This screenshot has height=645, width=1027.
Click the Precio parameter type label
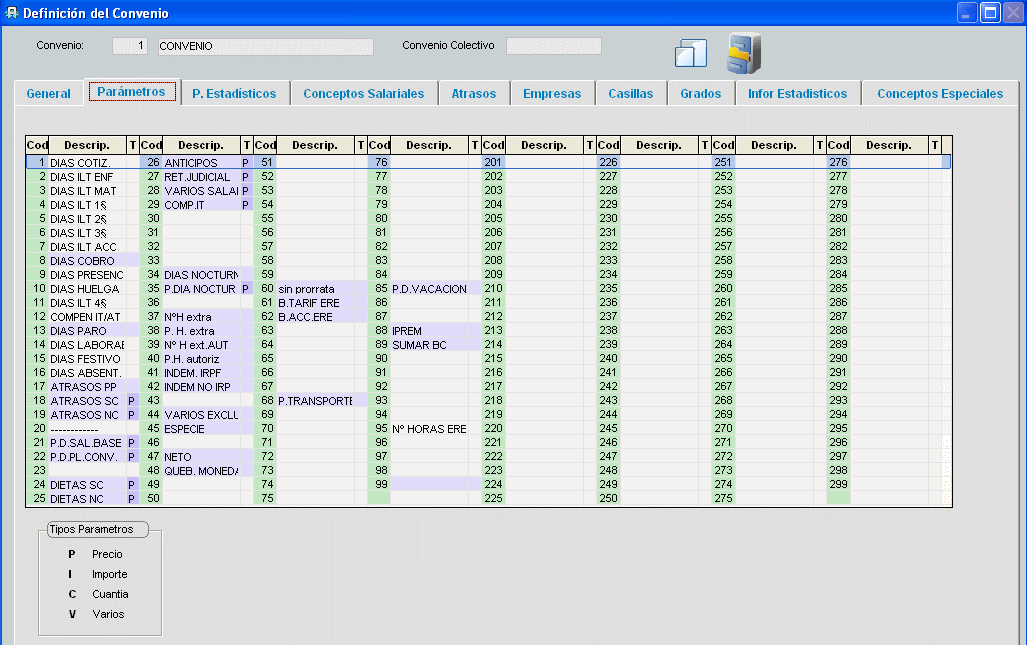tap(107, 554)
